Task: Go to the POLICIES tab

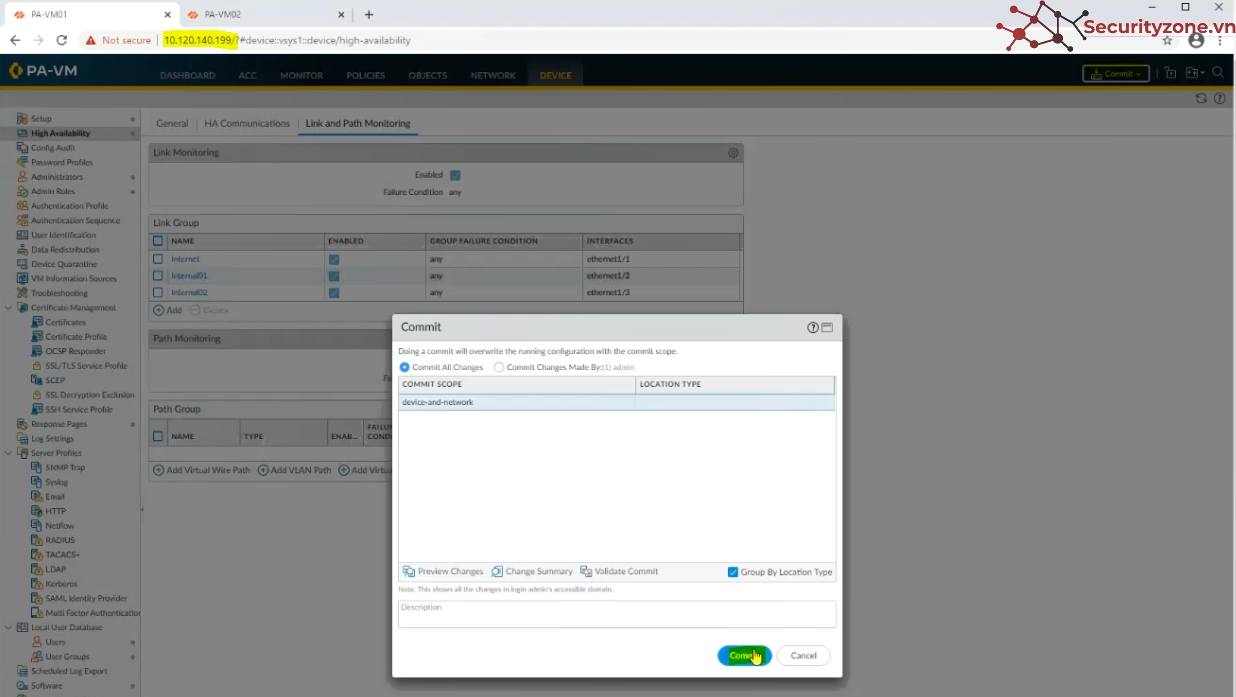Action: tap(366, 76)
